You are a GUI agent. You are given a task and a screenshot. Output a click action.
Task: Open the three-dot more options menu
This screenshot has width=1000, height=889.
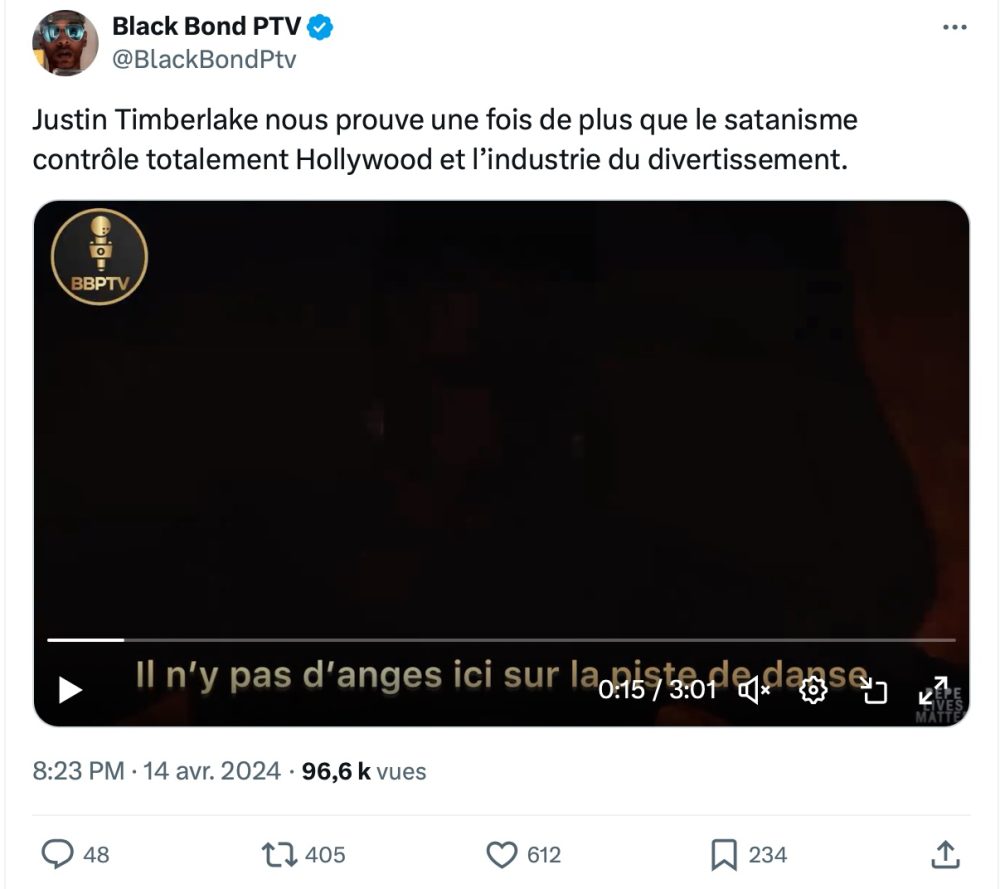(954, 27)
